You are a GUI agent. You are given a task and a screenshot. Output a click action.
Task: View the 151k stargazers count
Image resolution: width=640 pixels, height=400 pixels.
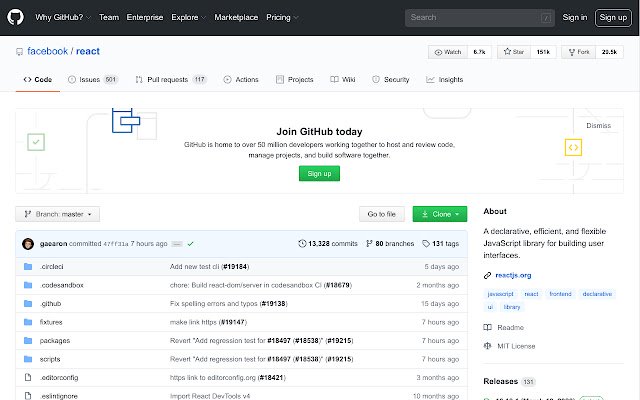(543, 52)
